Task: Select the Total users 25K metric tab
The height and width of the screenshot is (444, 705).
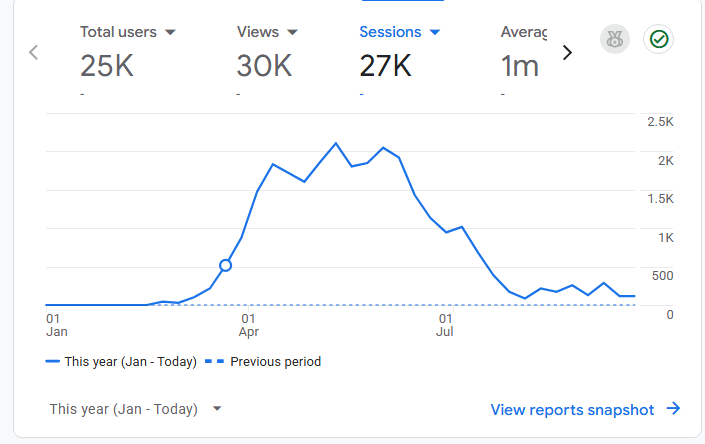Action: click(x=128, y=58)
